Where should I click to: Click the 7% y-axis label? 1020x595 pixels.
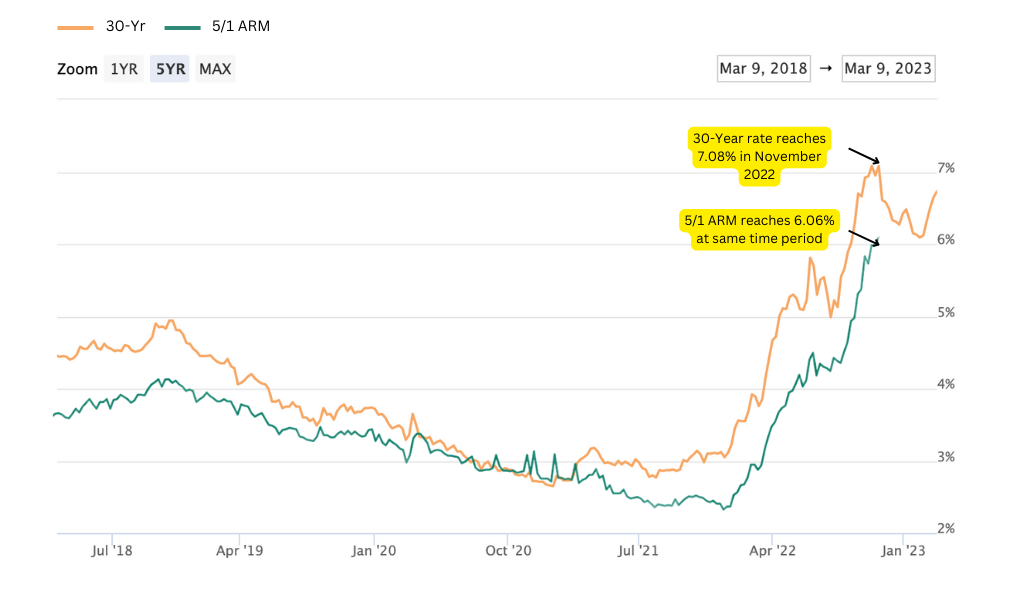(945, 168)
